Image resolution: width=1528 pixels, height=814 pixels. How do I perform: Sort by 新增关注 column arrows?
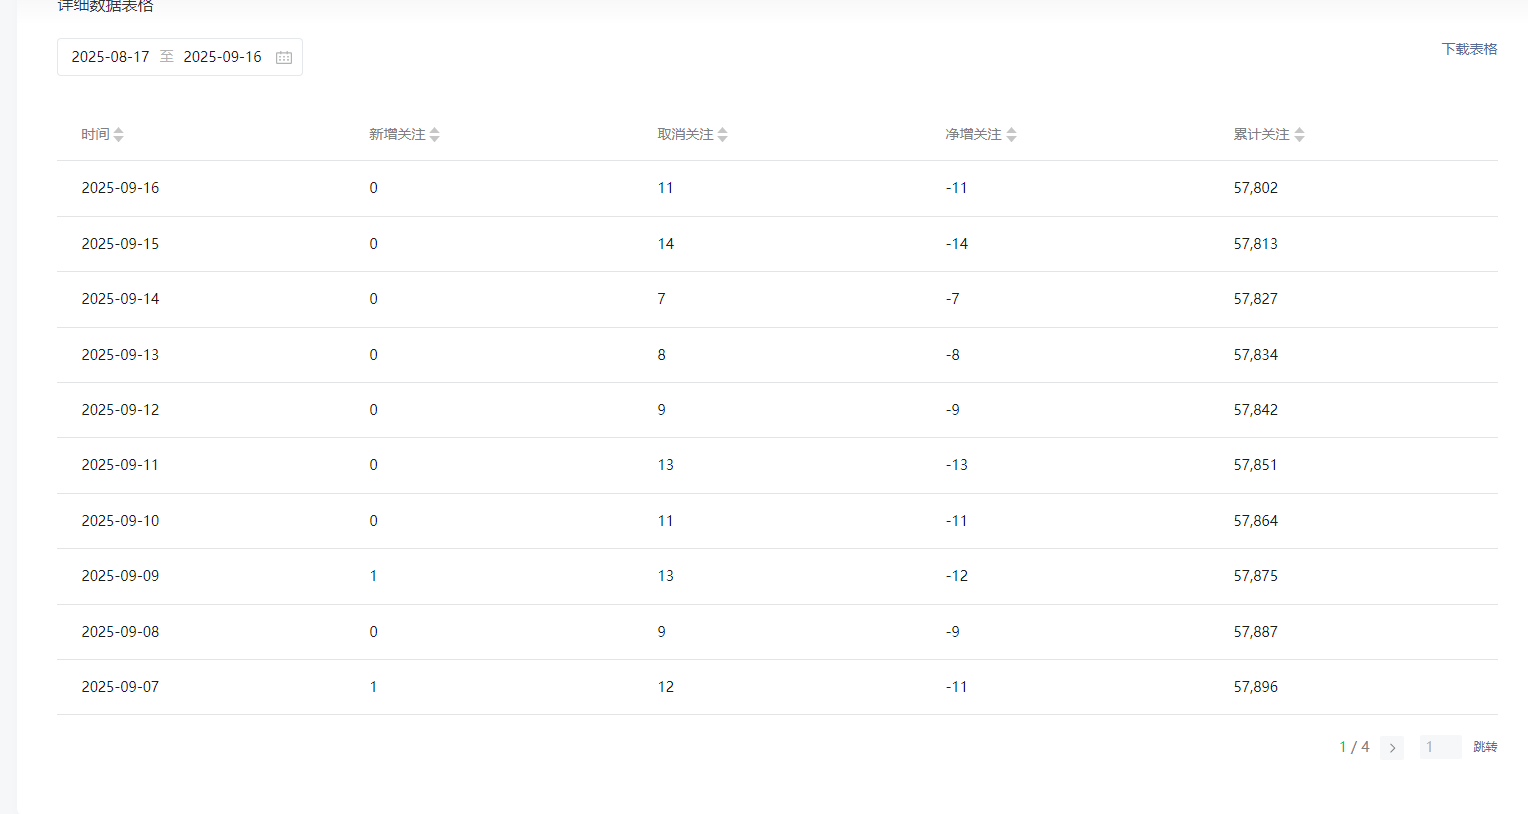[x=435, y=134]
